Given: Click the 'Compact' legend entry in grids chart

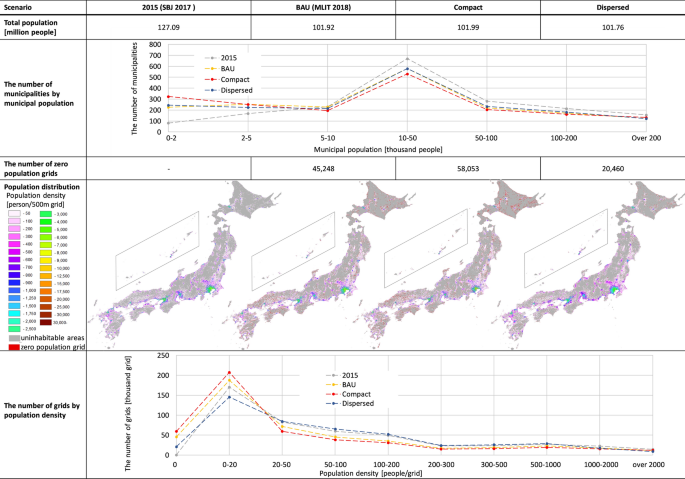Looking at the screenshot, I should pos(349,394).
